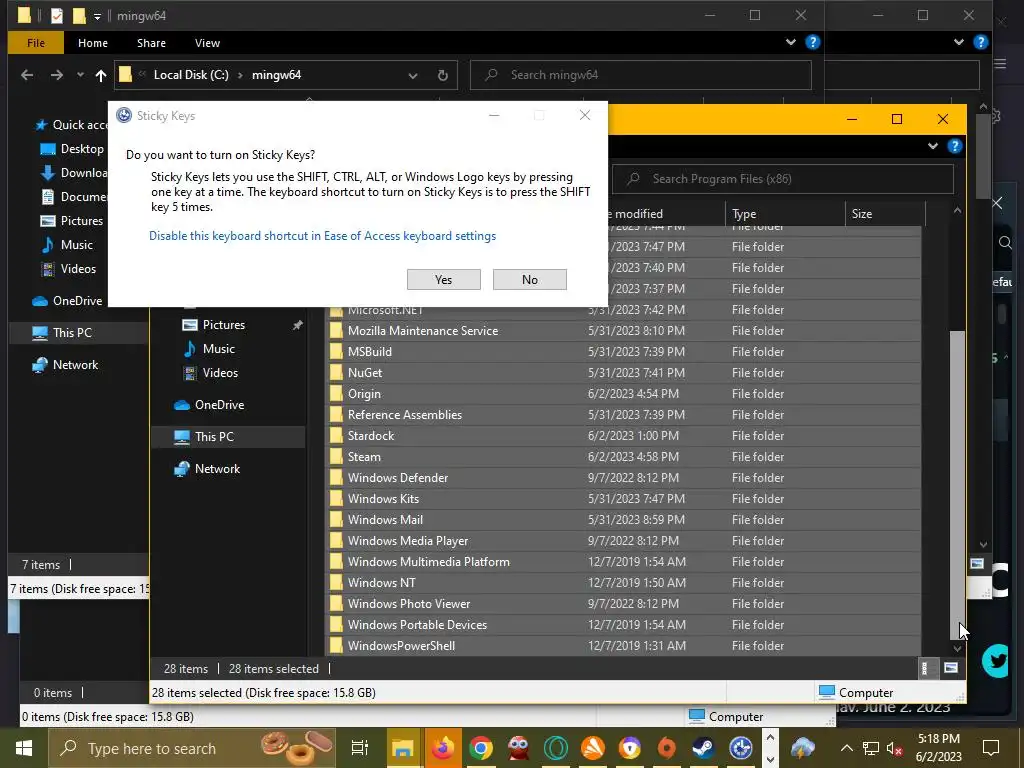
Task: Select This PC in the mingw64 sidebar
Action: click(x=63, y=333)
